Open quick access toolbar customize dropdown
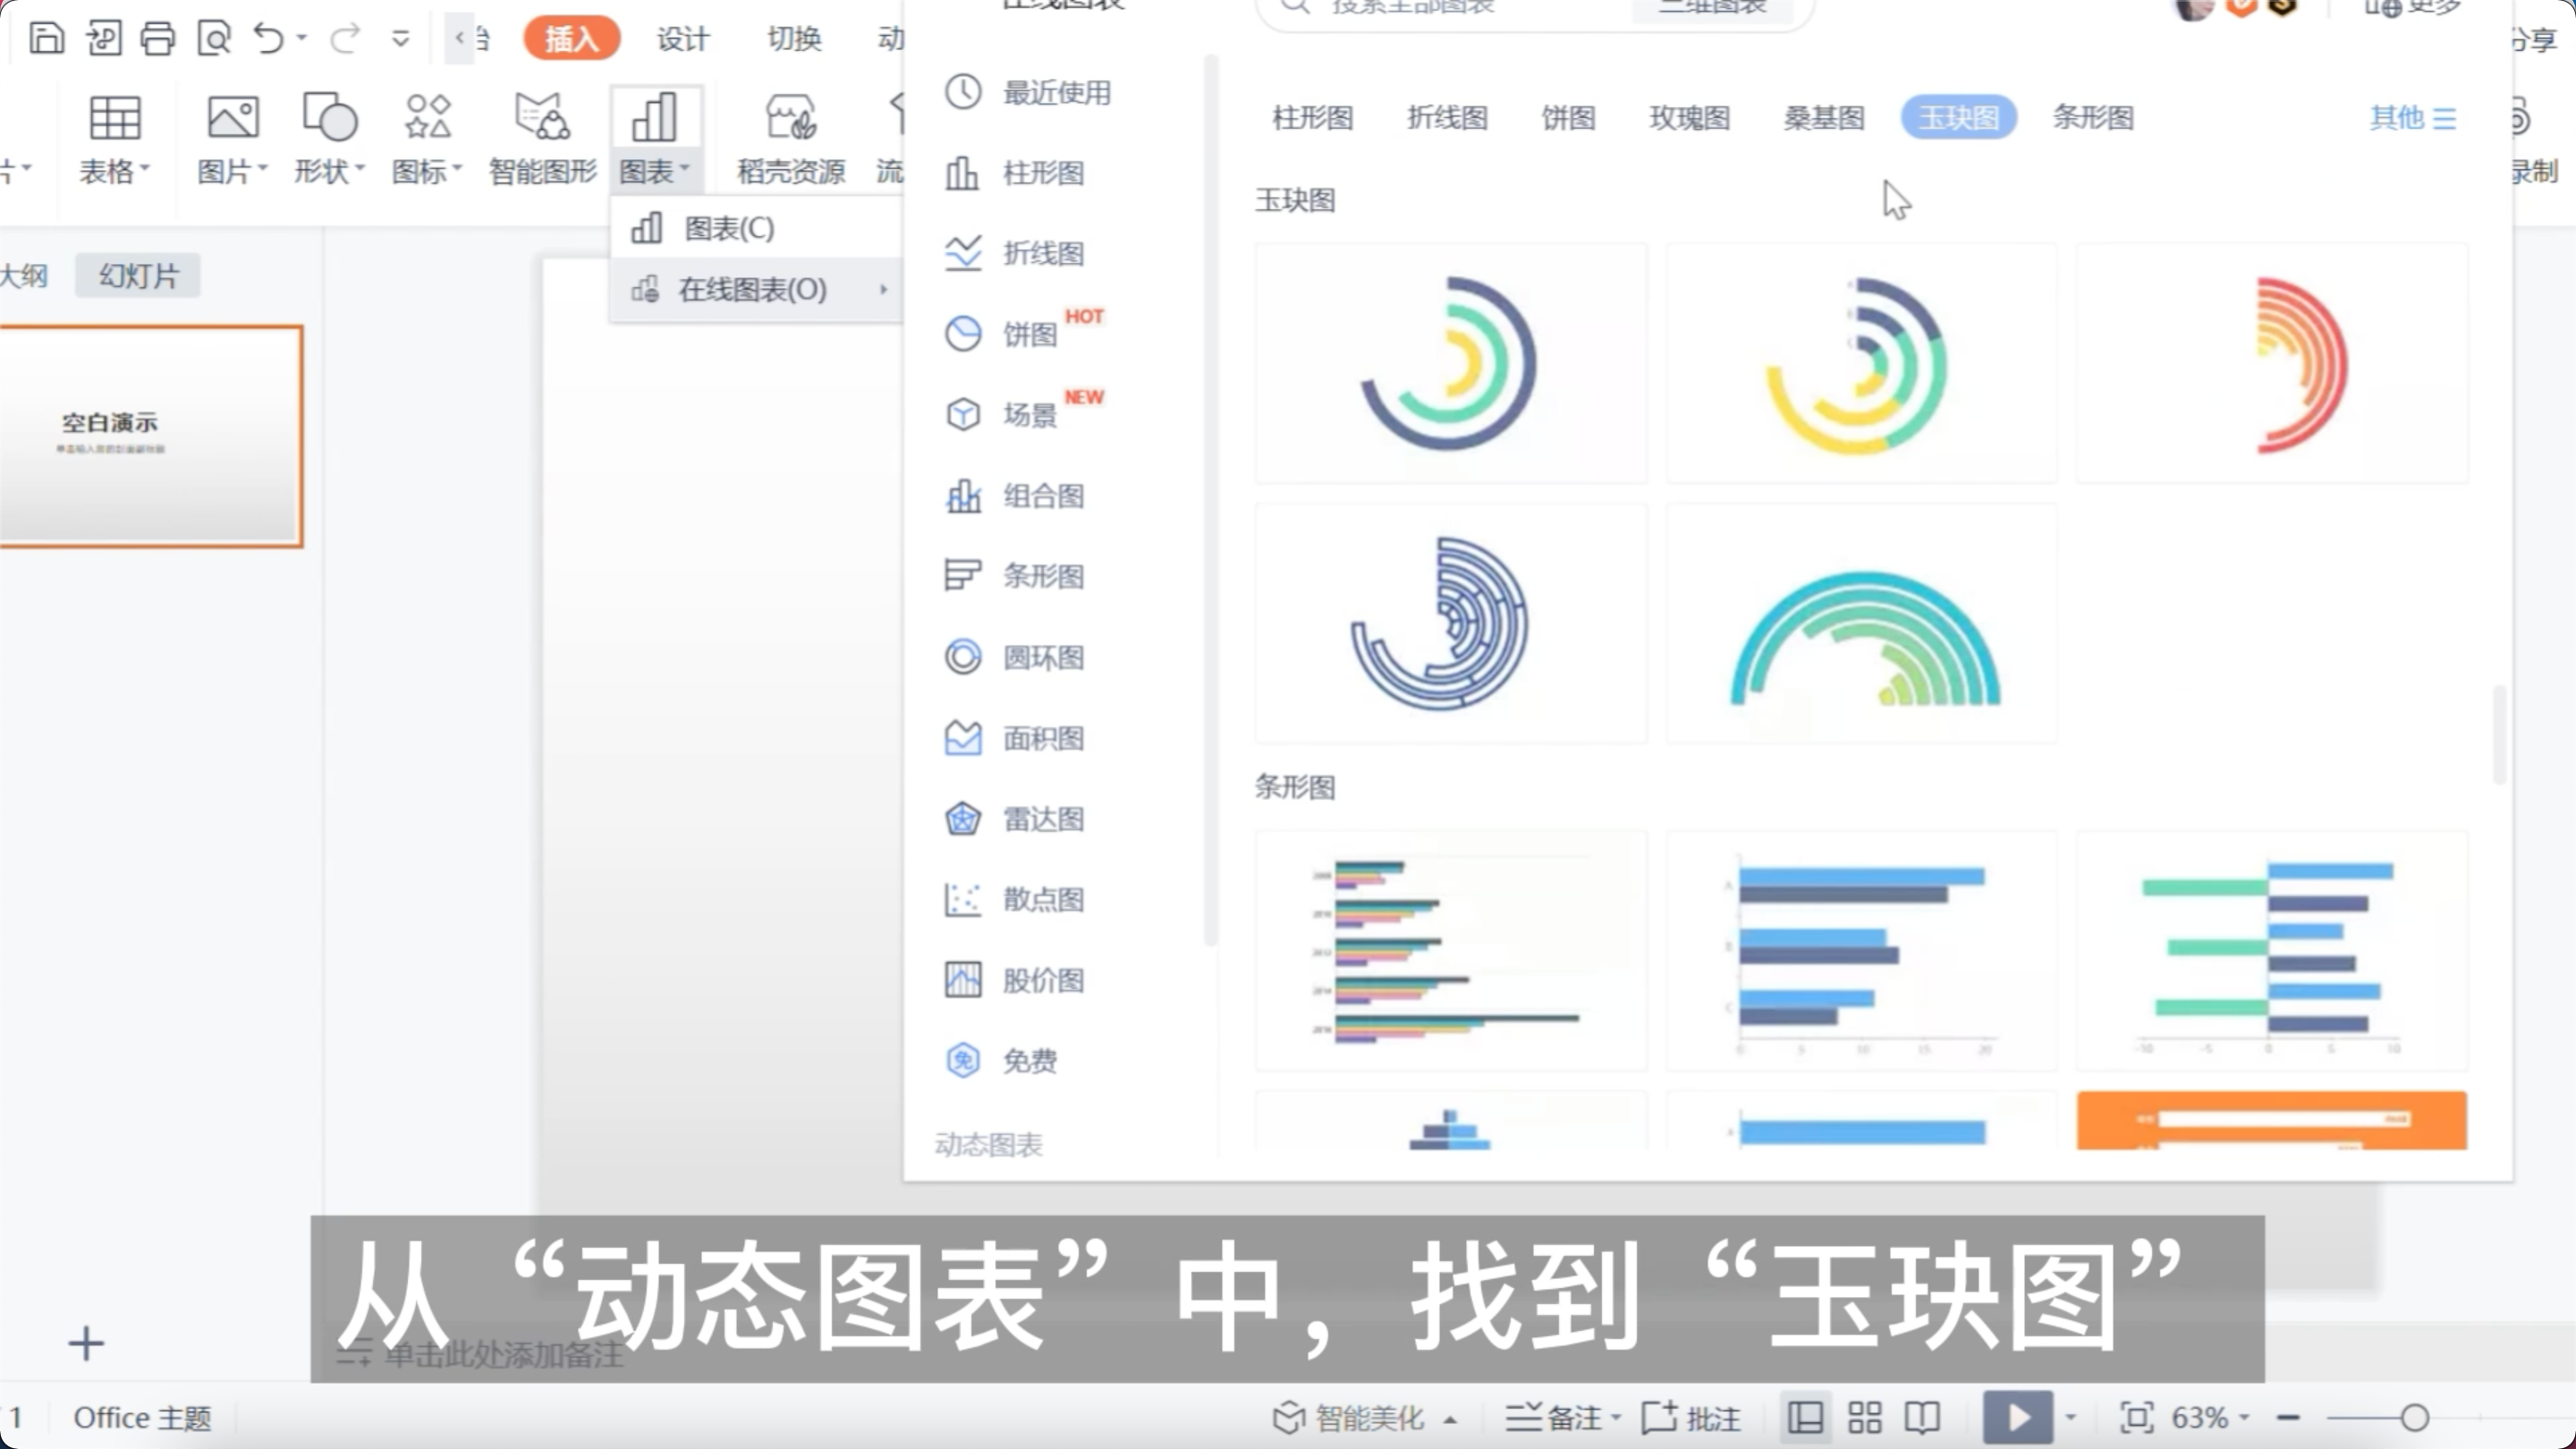The height and width of the screenshot is (1449, 2576). [401, 39]
